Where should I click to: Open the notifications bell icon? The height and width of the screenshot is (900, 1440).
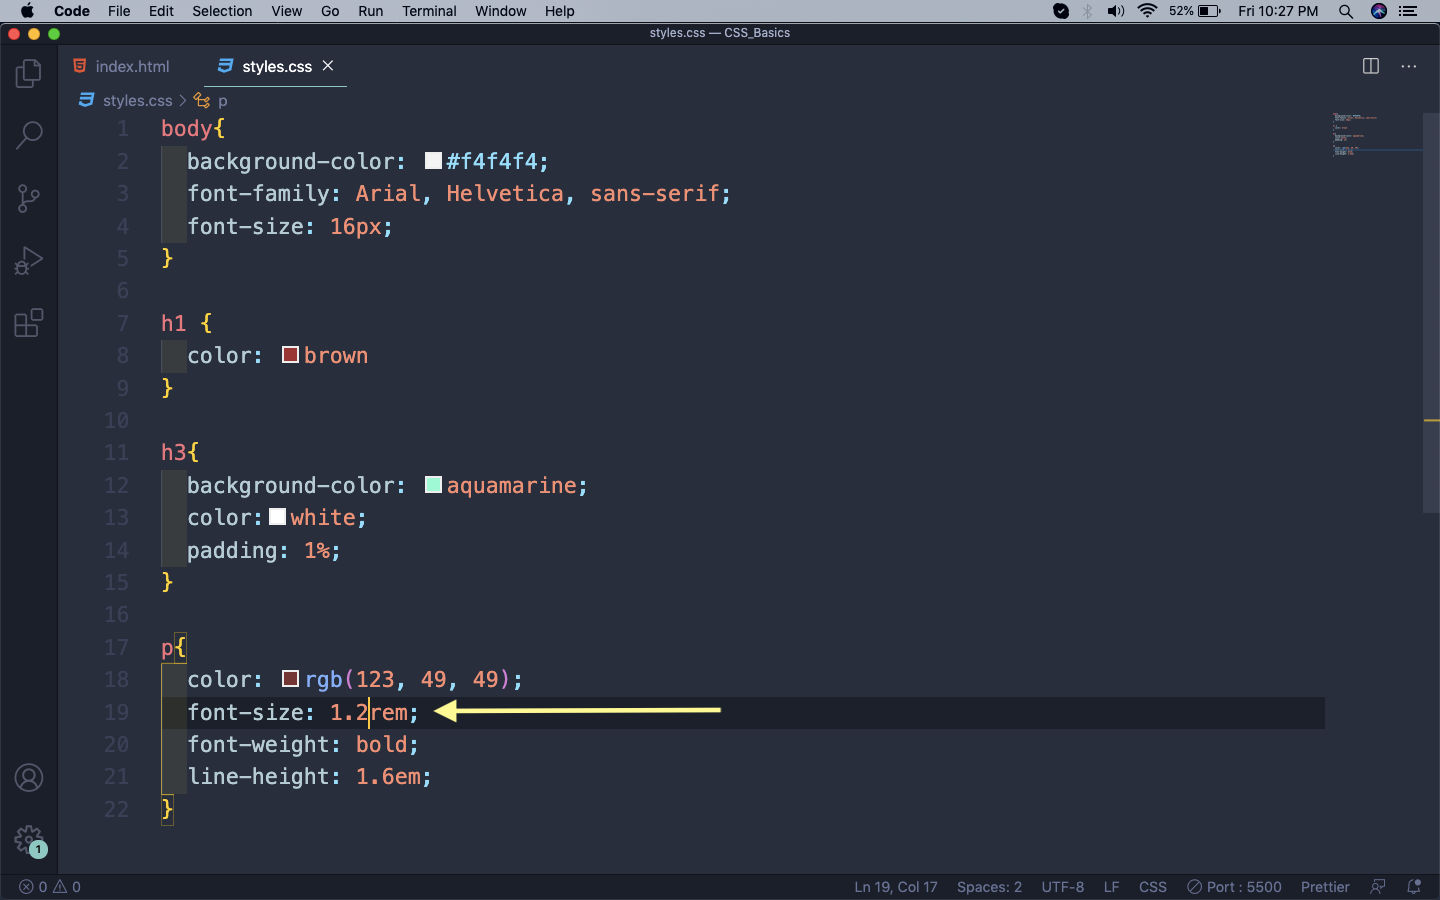[1414, 887]
